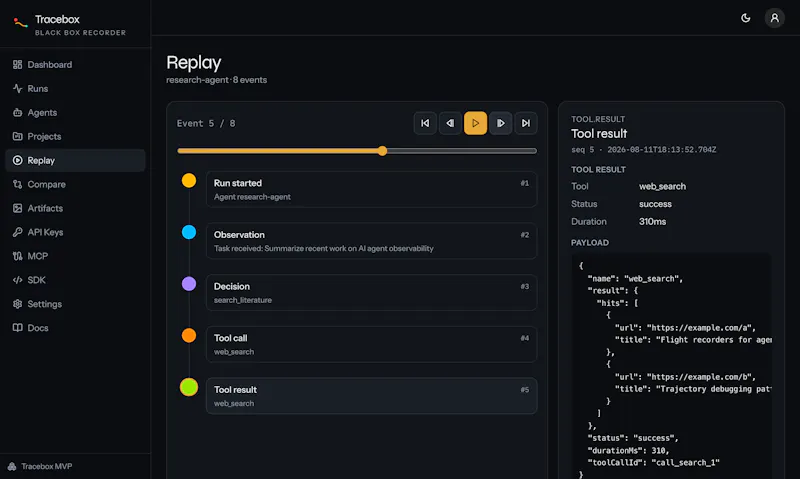800x479 pixels.
Task: Click the 'call_search_1' toolCallId value
Action: click(x=685, y=463)
